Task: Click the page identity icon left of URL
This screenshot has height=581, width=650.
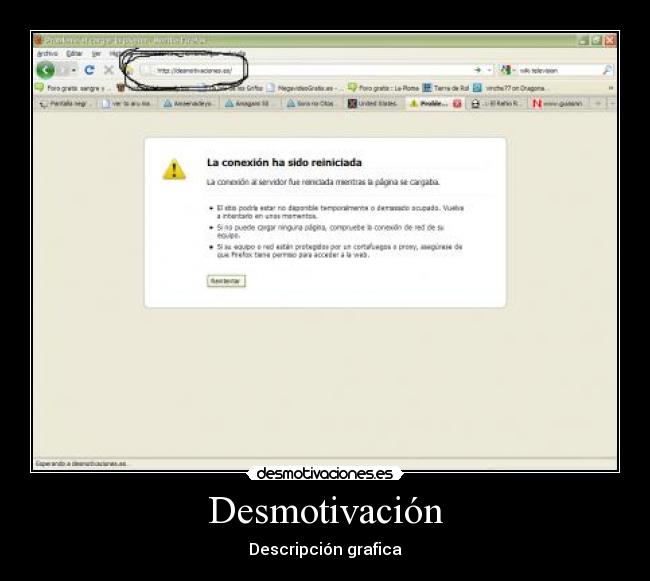Action: click(x=146, y=70)
